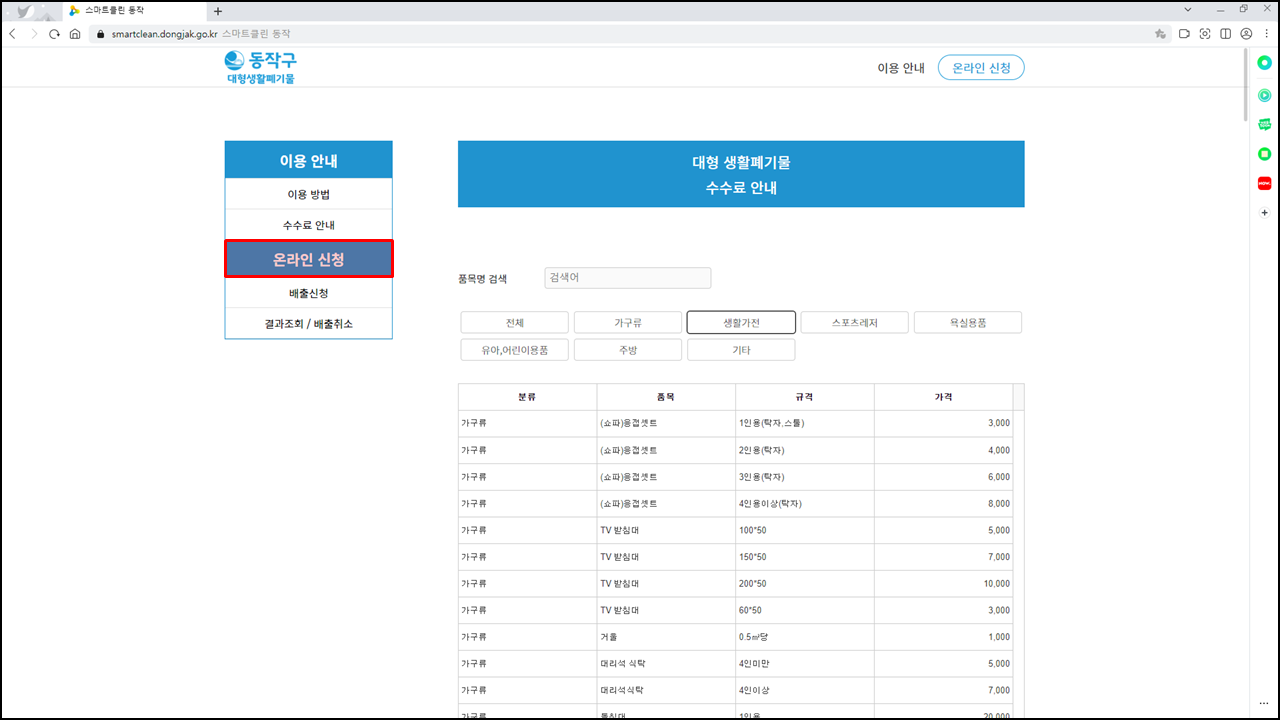View site security lock info
The height and width of the screenshot is (720, 1280).
click(100, 33)
